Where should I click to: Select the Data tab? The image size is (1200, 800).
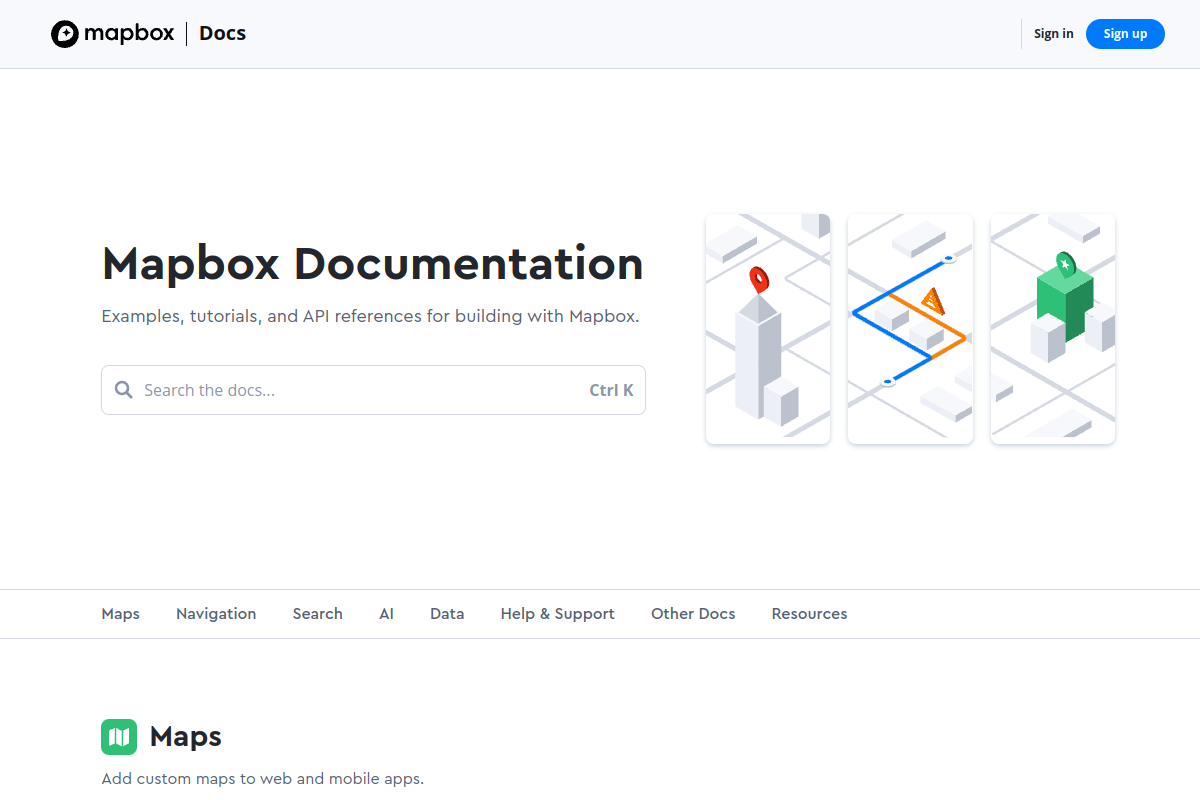447,614
